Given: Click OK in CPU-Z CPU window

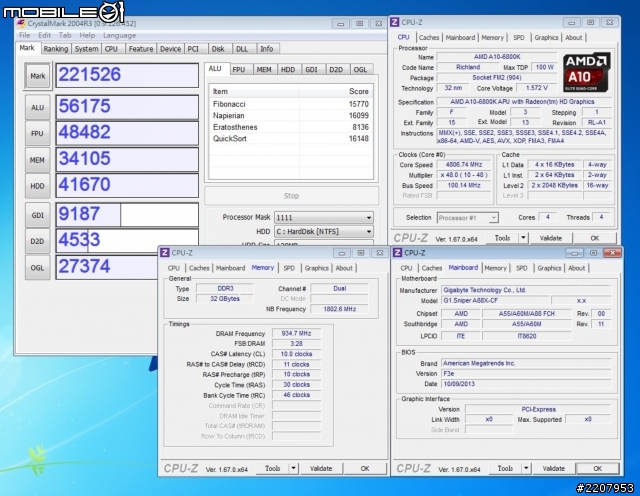Looking at the screenshot, I should (595, 238).
